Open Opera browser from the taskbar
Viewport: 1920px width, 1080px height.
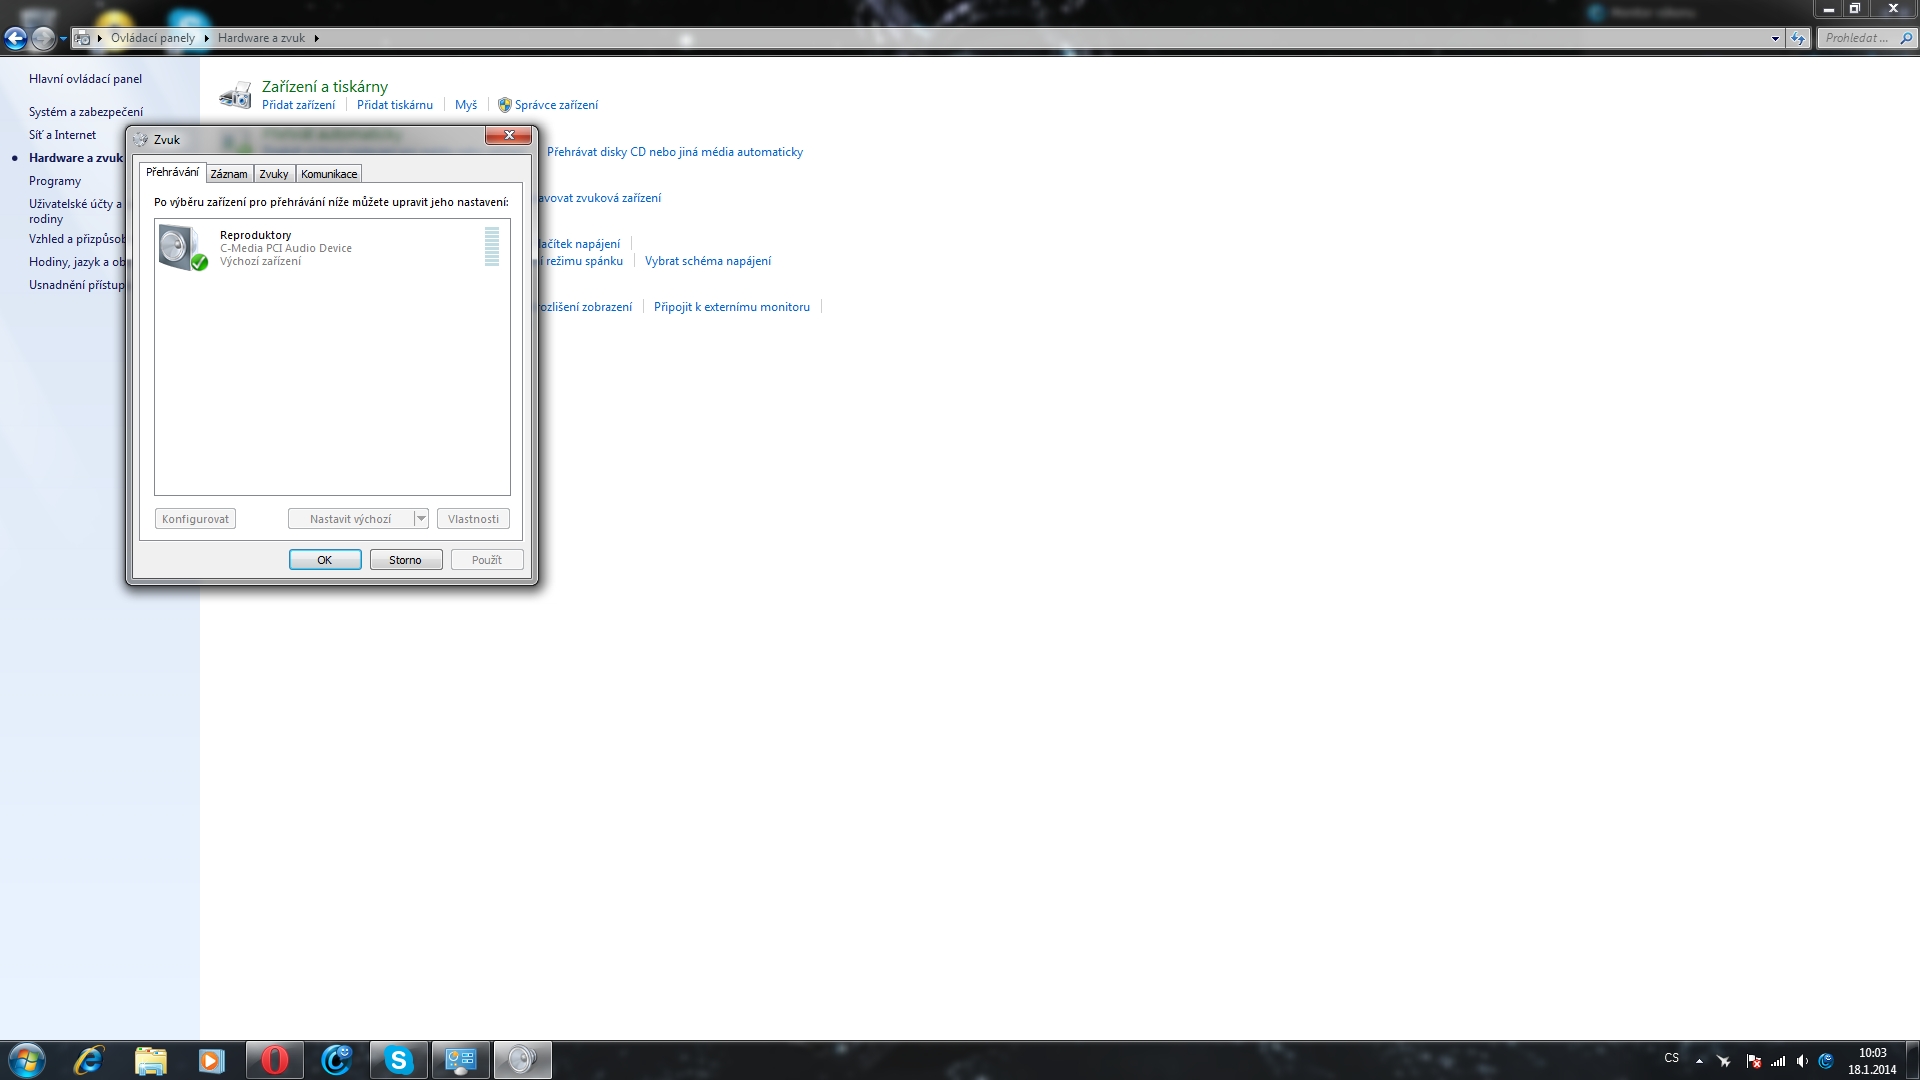(274, 1060)
